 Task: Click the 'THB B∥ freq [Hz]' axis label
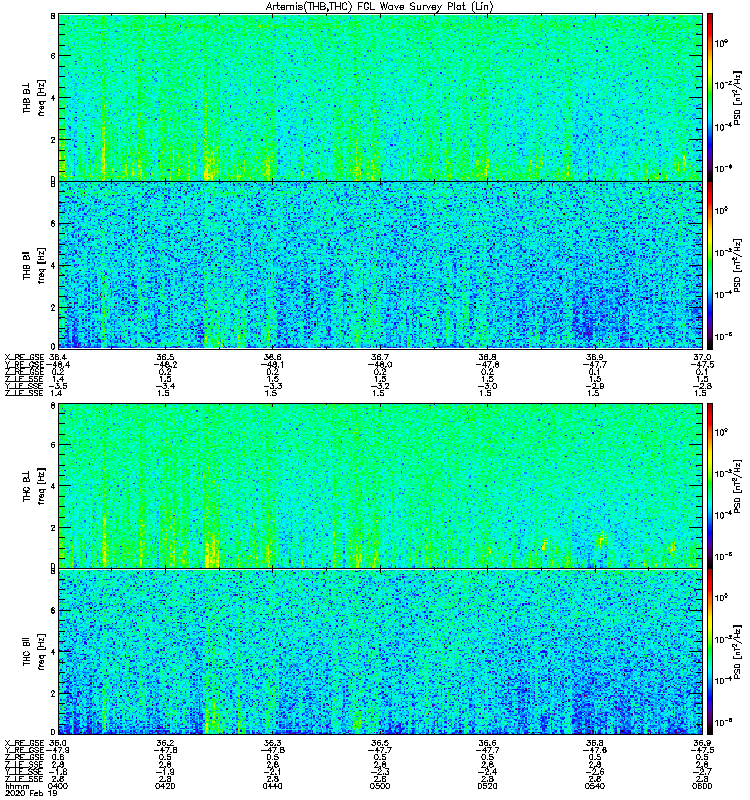point(34,265)
